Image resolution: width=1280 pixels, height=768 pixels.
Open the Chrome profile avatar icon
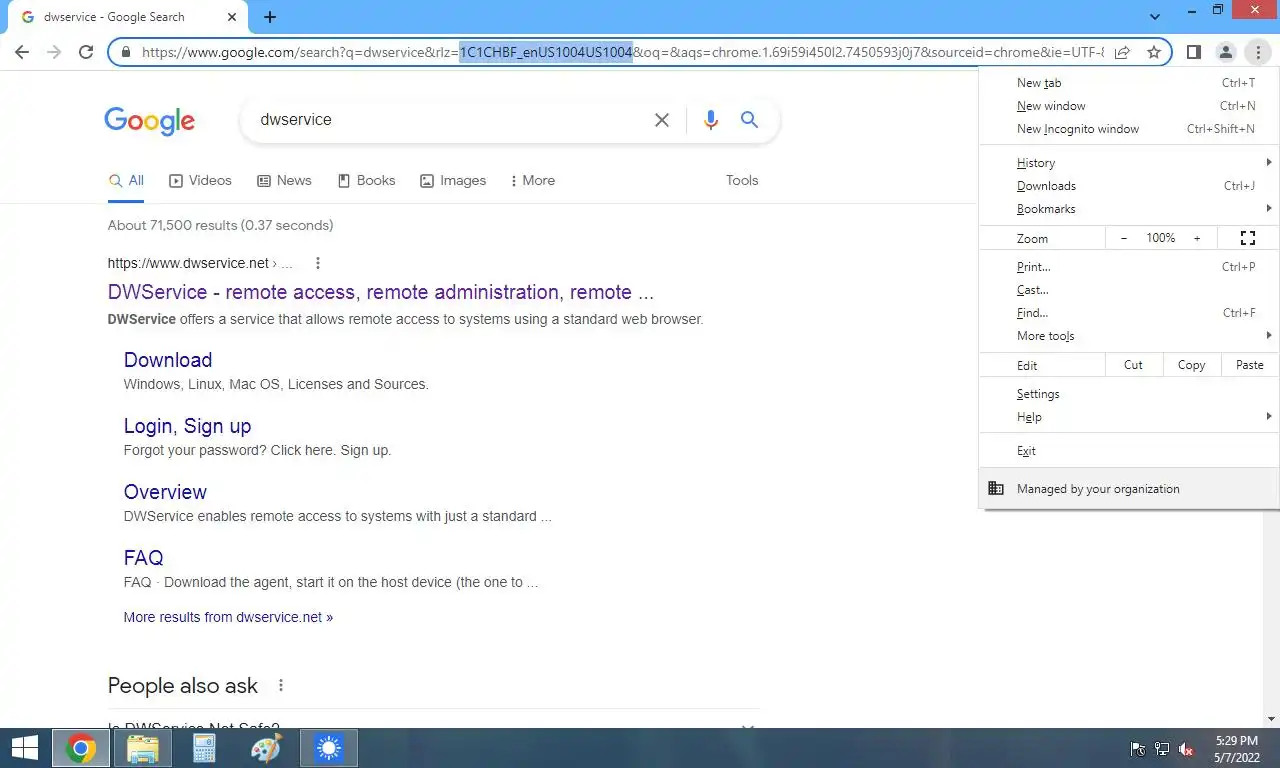coord(1225,52)
